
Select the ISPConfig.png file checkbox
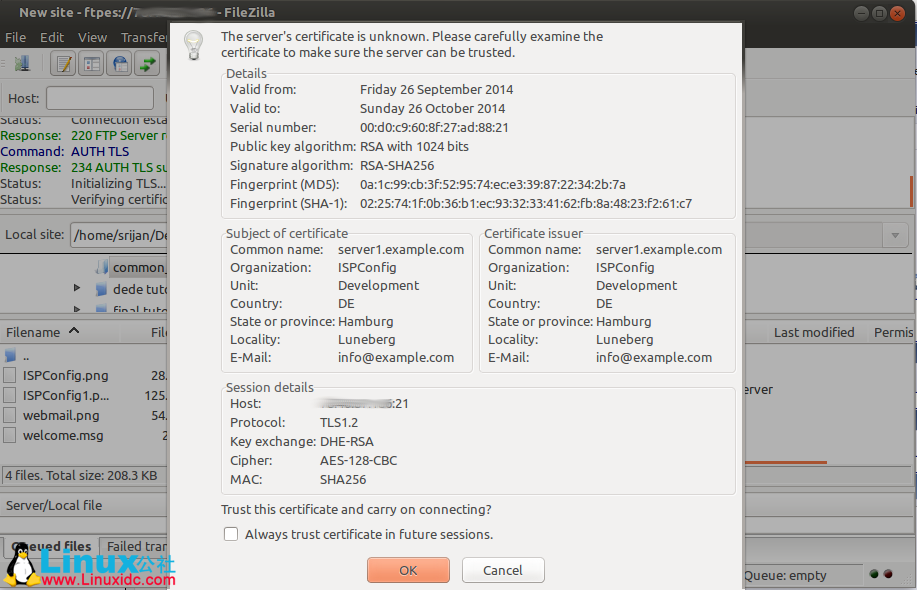point(9,375)
